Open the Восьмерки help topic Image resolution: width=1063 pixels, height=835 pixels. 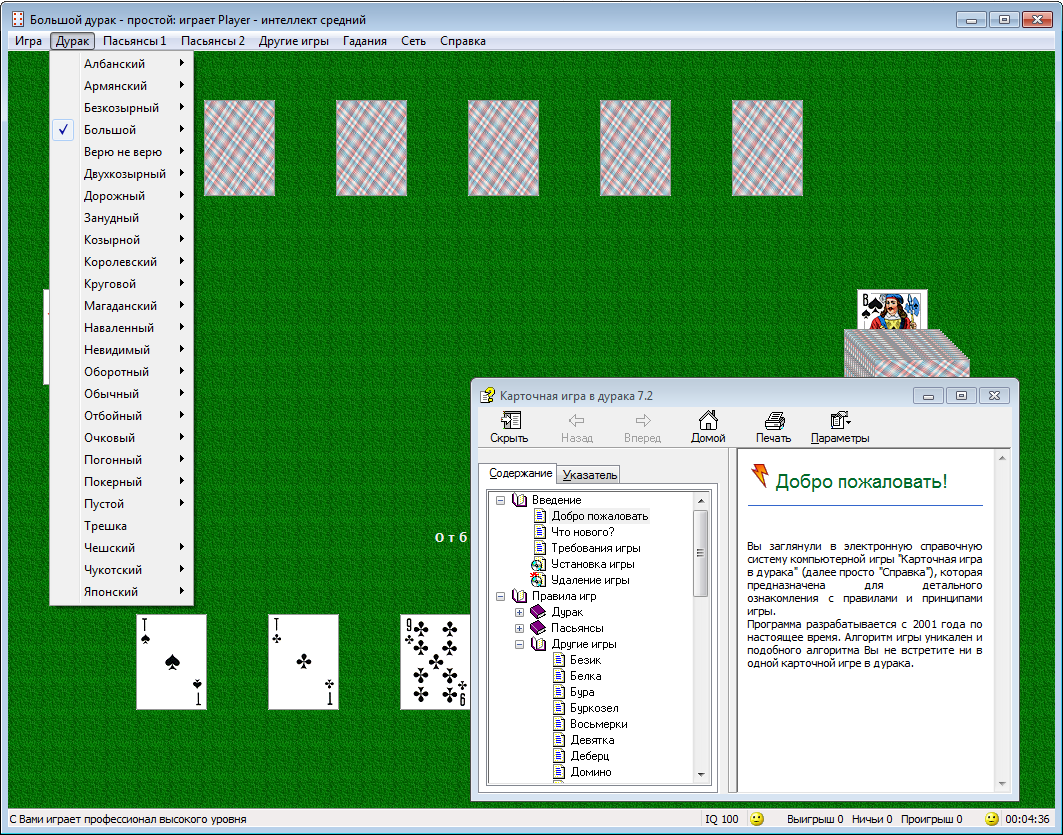pyautogui.click(x=598, y=724)
